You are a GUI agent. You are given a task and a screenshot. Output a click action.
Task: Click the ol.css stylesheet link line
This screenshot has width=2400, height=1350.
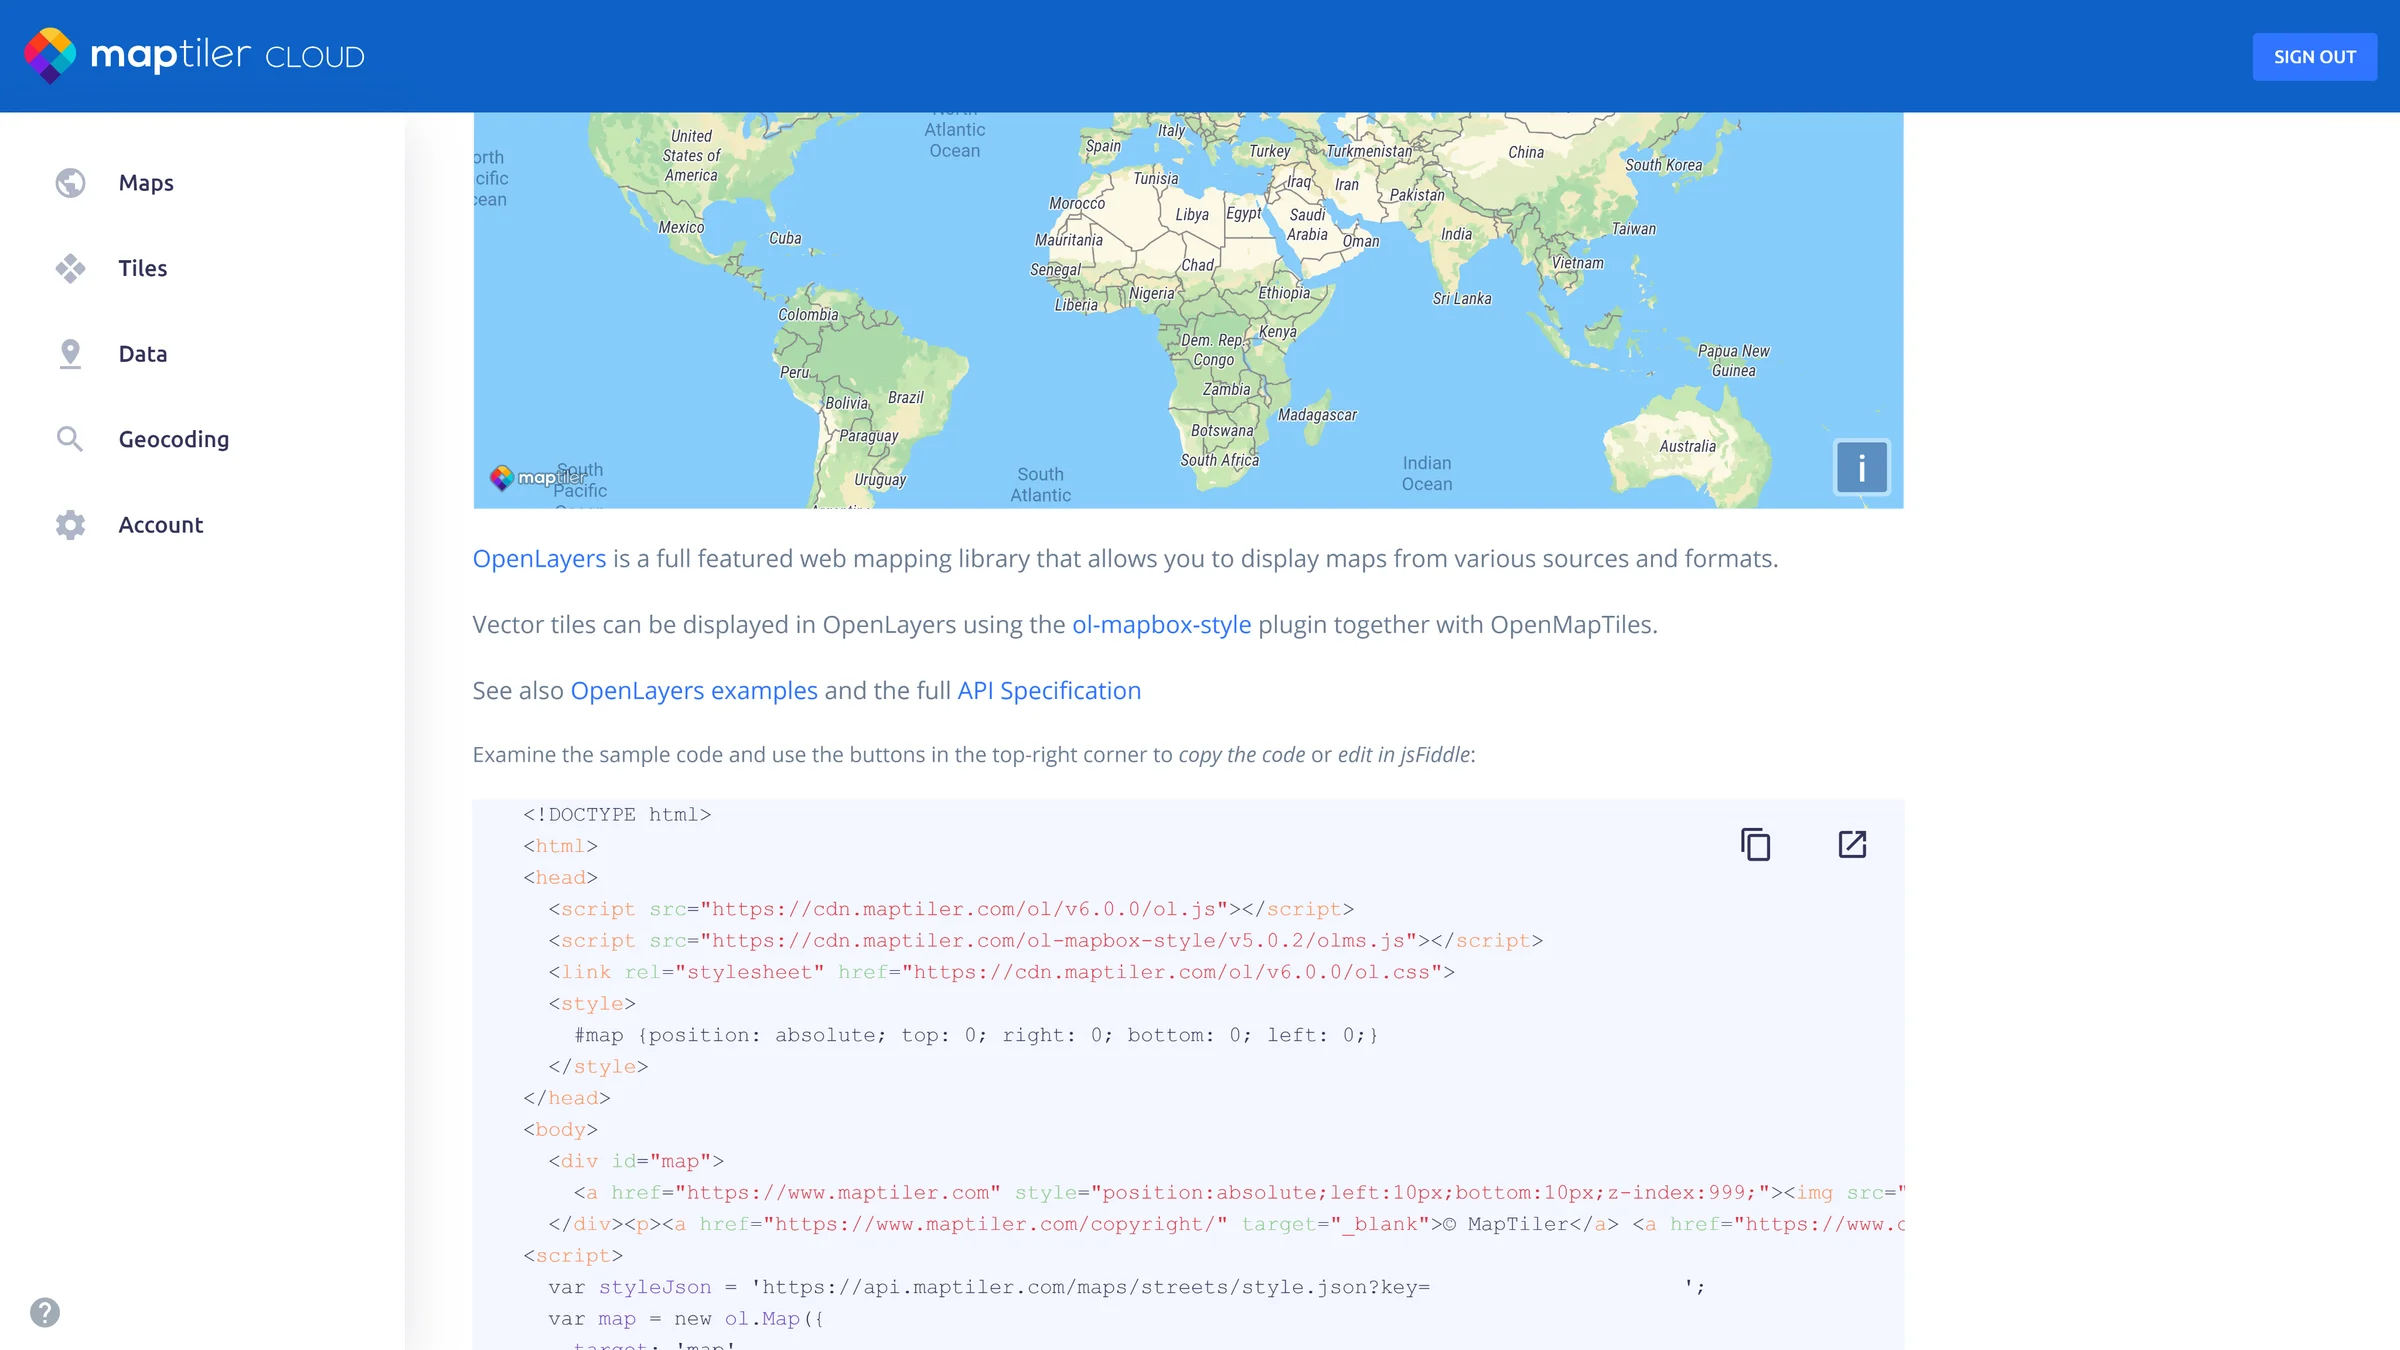(x=1001, y=972)
